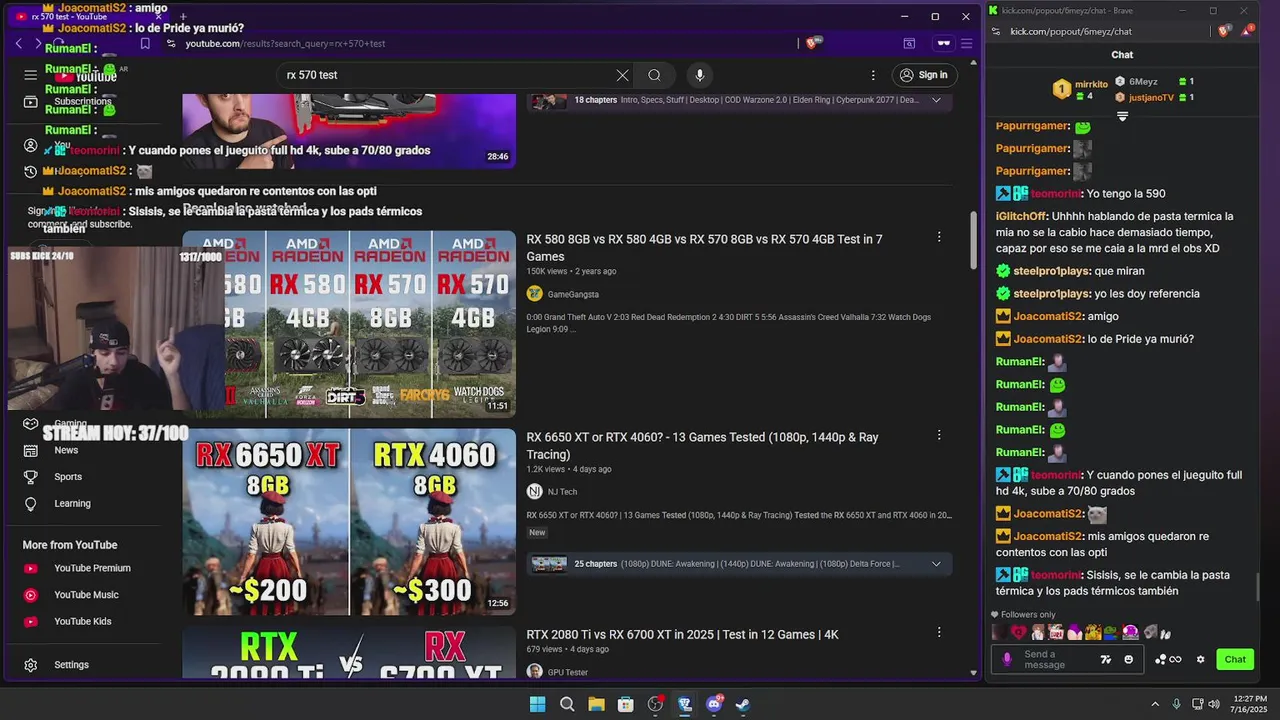1280x720 pixels.
Task: Show hidden system tray icons
Action: click(x=1155, y=704)
